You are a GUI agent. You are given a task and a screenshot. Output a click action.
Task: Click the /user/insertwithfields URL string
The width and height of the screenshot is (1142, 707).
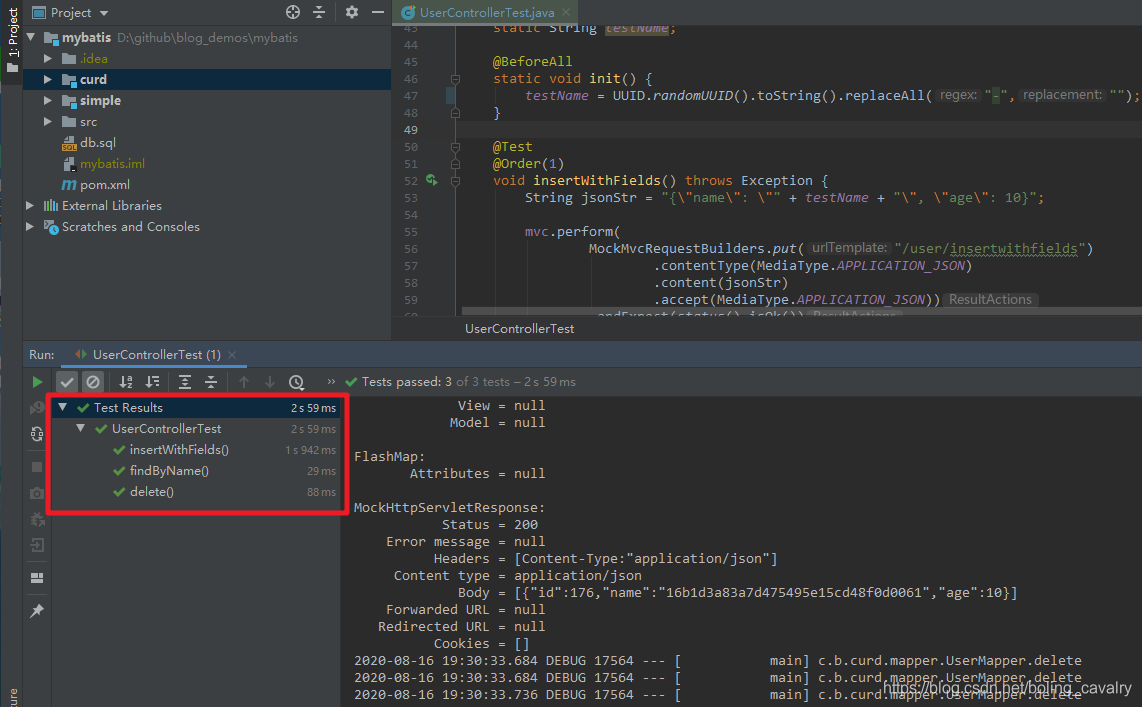pyautogui.click(x=991, y=249)
